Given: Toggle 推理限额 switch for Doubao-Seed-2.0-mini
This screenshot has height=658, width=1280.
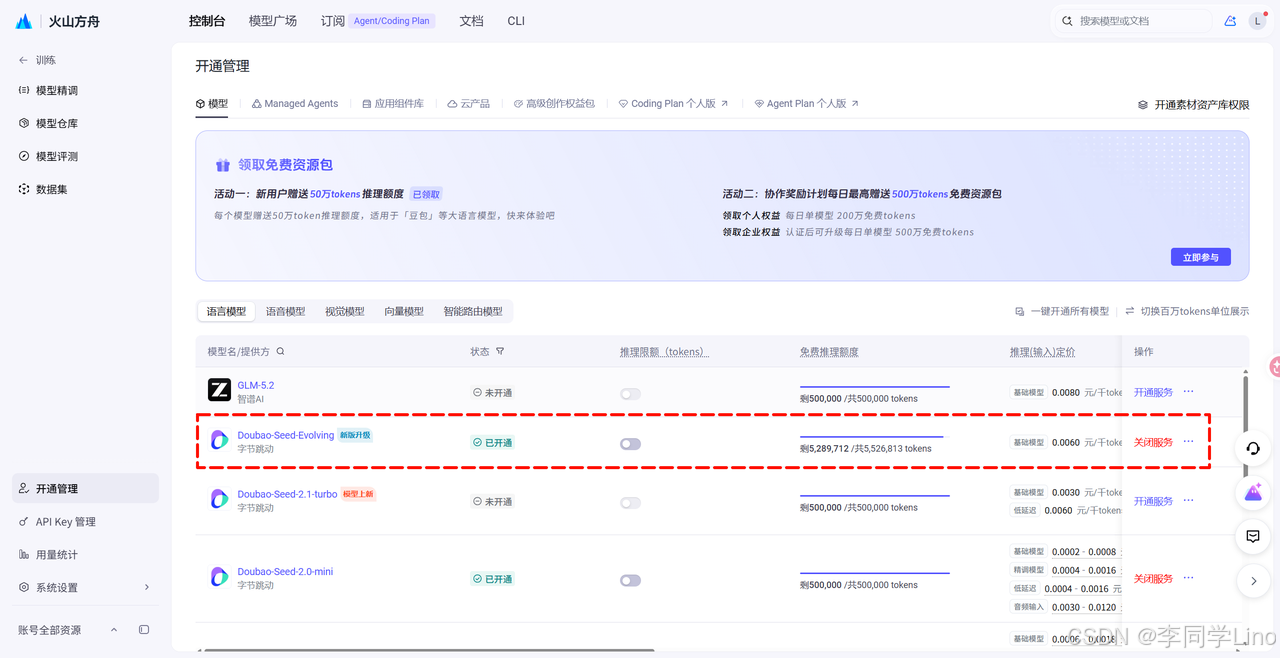Looking at the screenshot, I should 630,580.
